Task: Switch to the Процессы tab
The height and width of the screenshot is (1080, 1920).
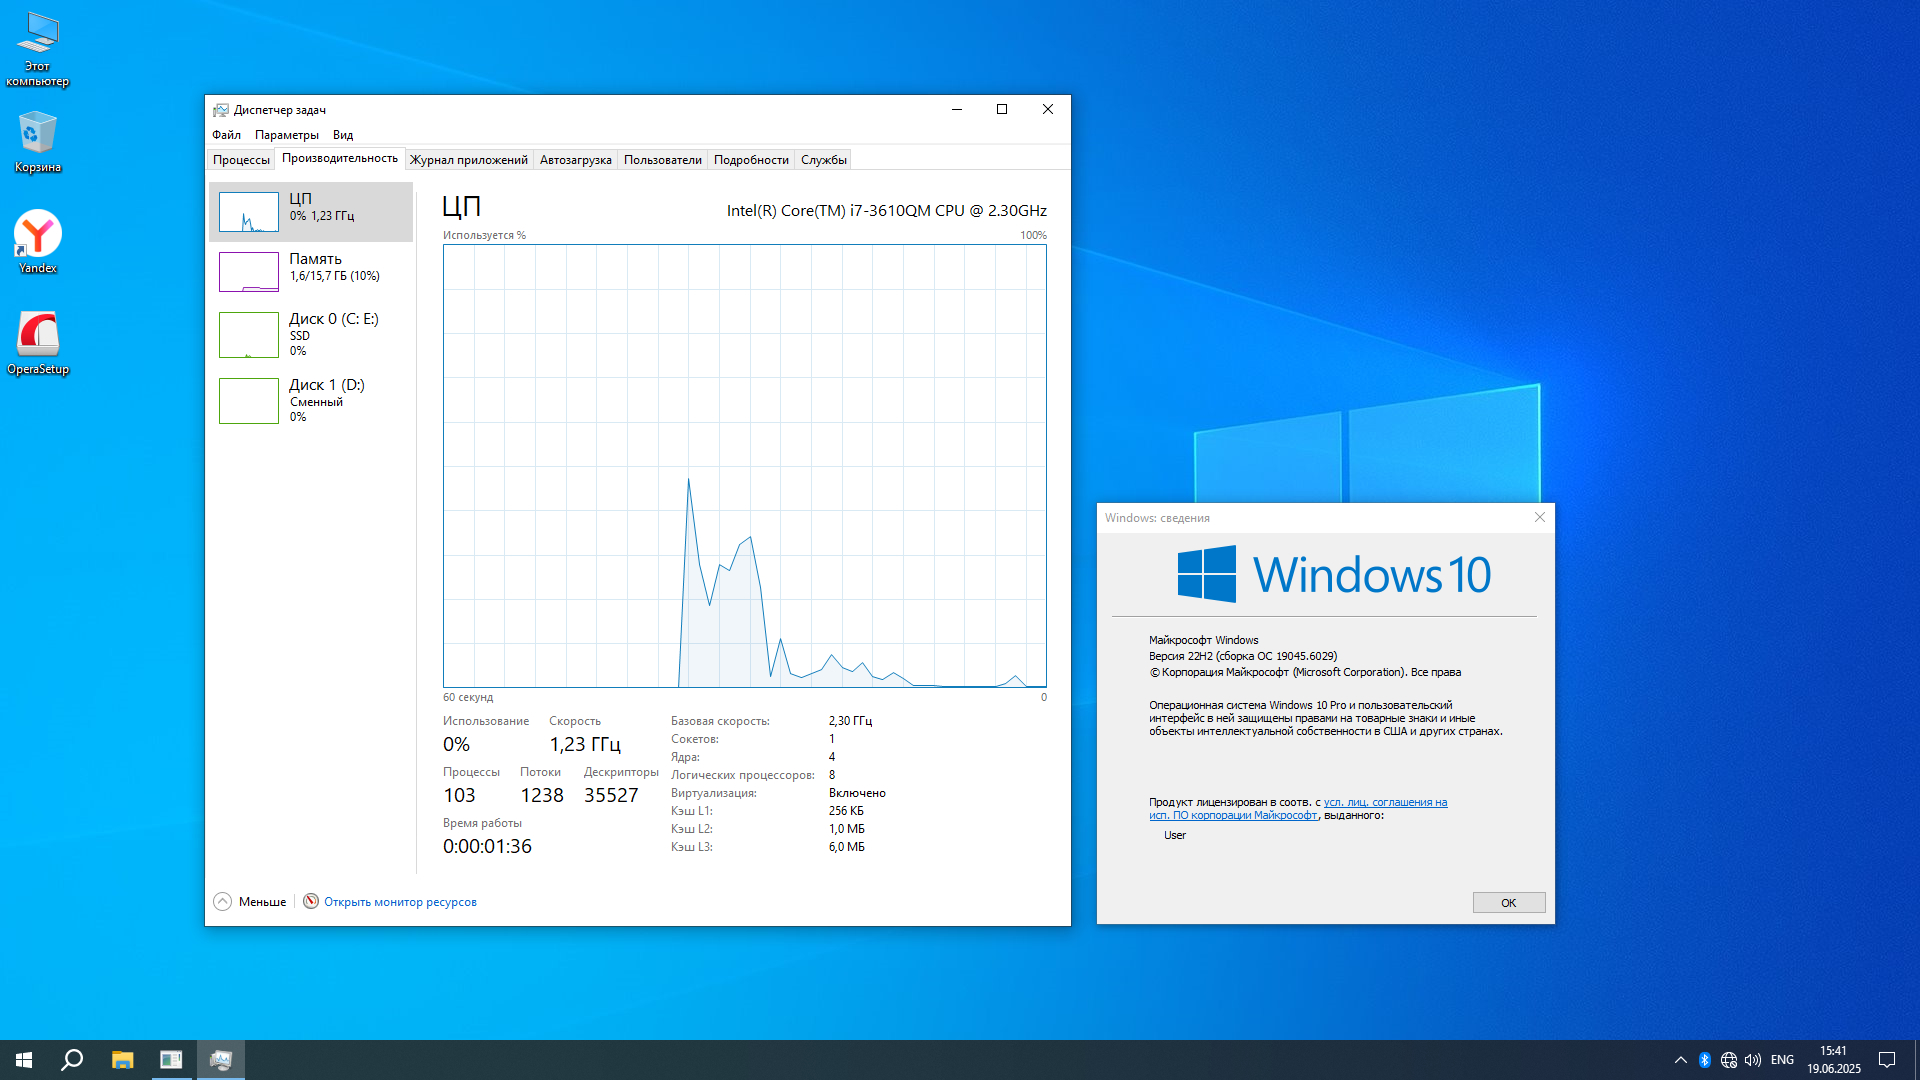Action: coord(241,160)
